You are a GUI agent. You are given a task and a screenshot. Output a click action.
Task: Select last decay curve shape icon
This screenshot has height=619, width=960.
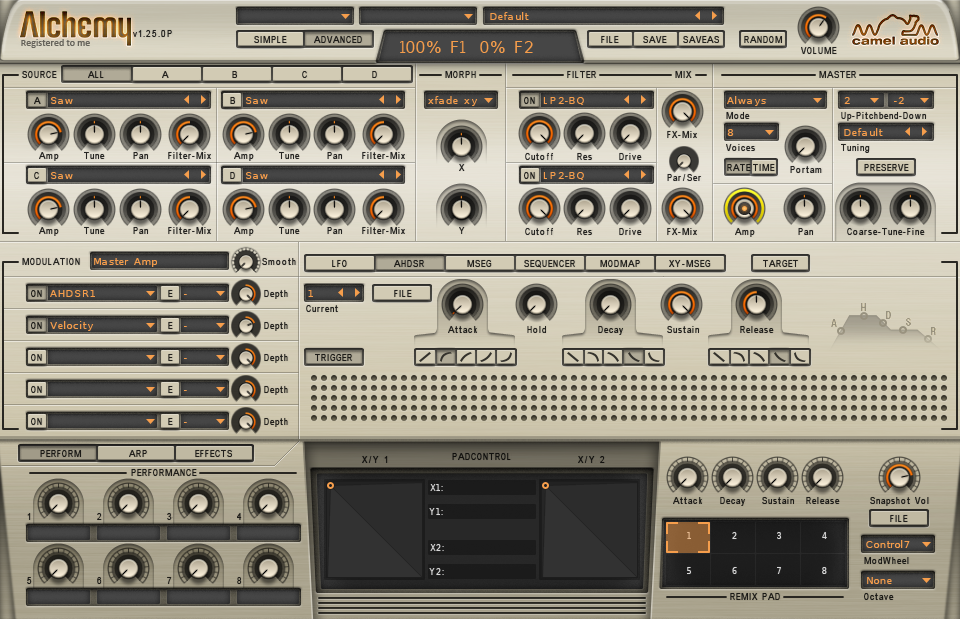pyautogui.click(x=654, y=357)
